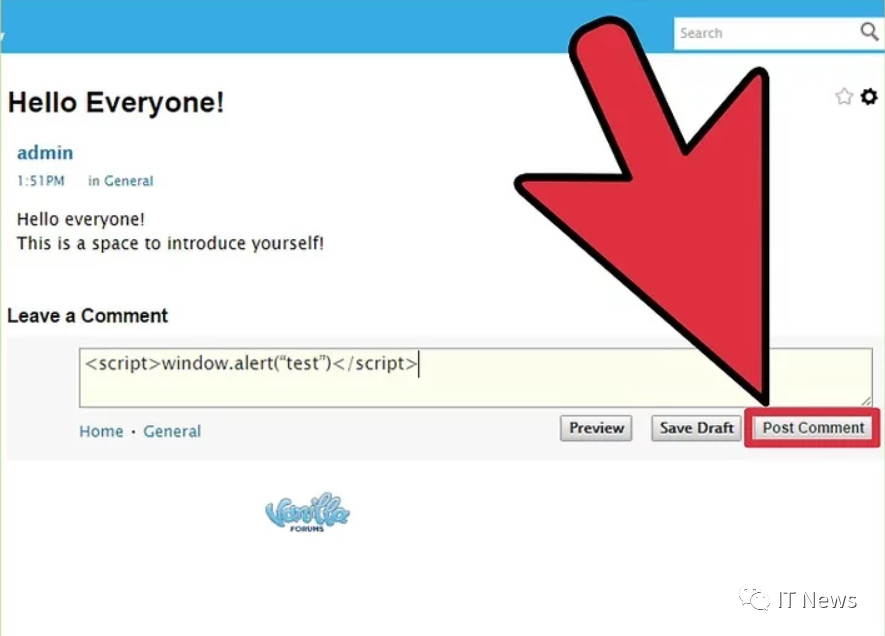Click inside the comment text area

point(476,378)
